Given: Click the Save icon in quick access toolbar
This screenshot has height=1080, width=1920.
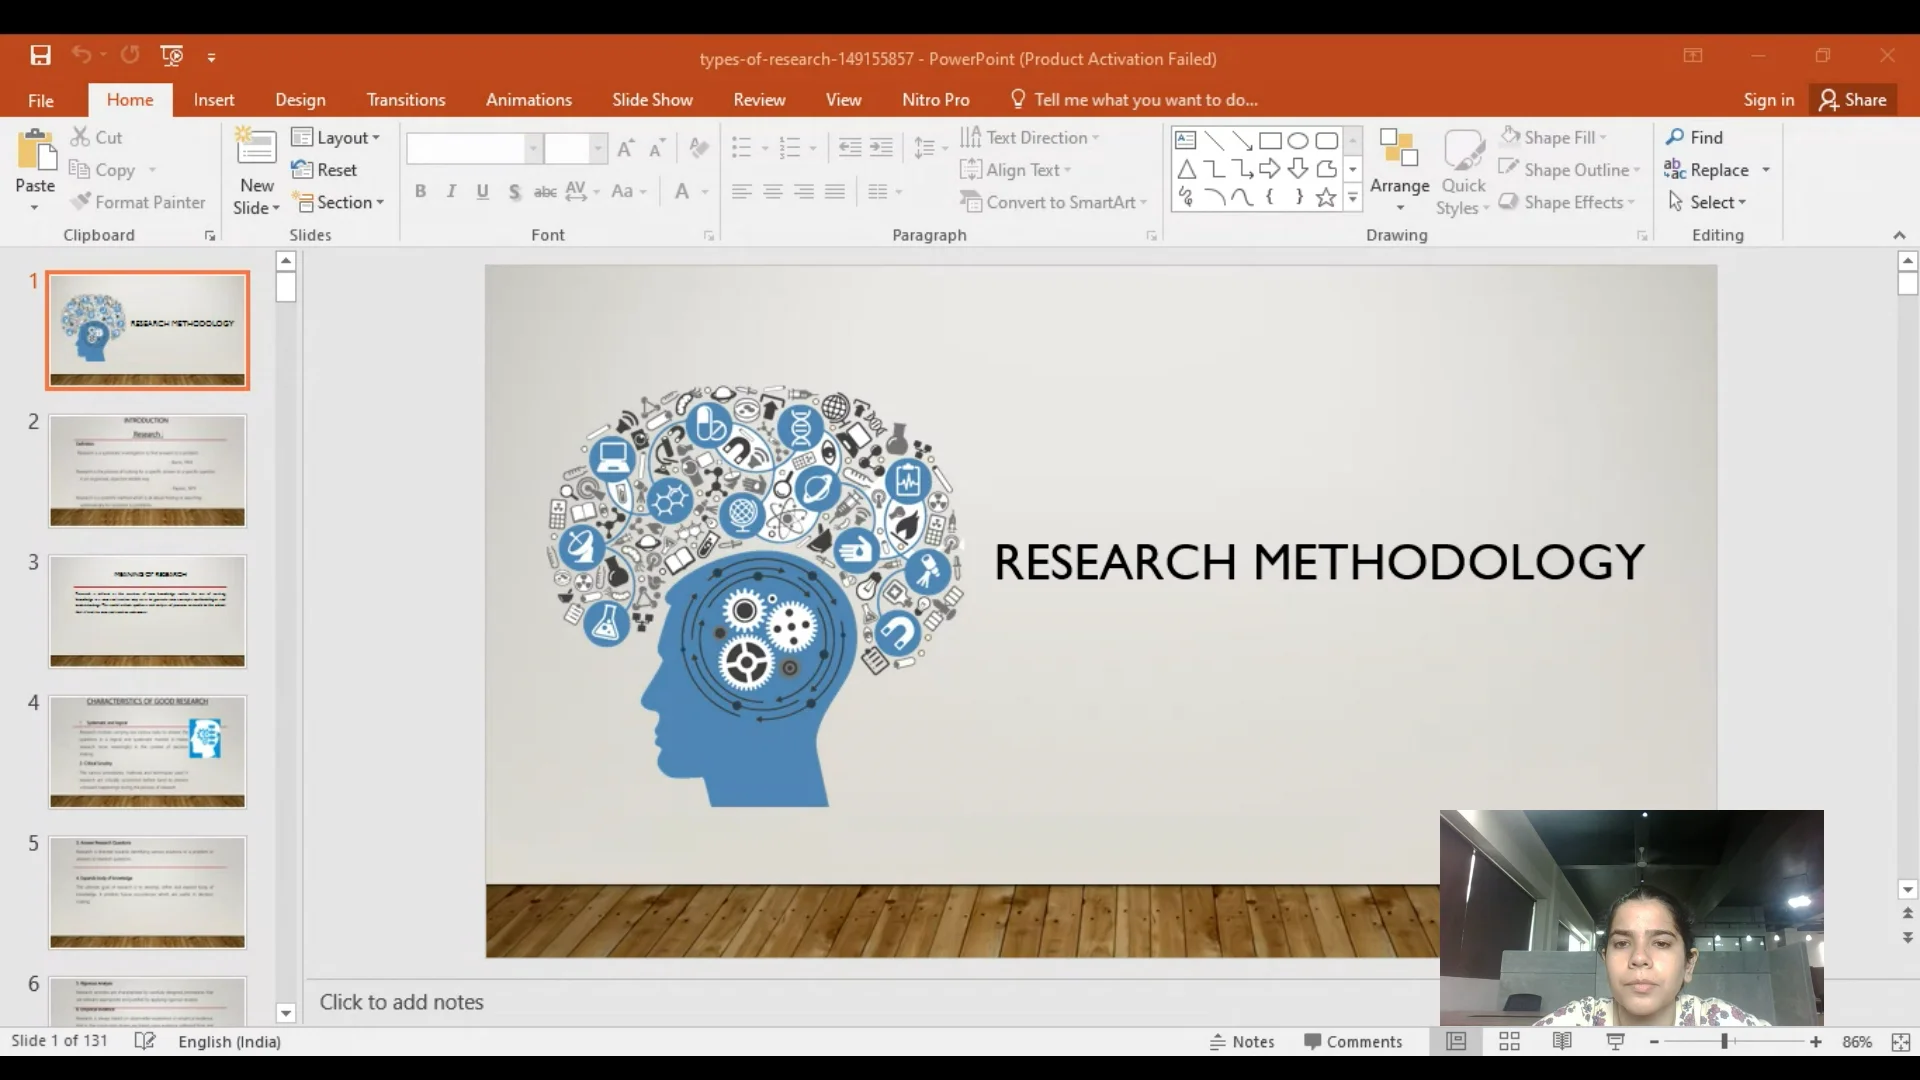Looking at the screenshot, I should pyautogui.click(x=40, y=56).
